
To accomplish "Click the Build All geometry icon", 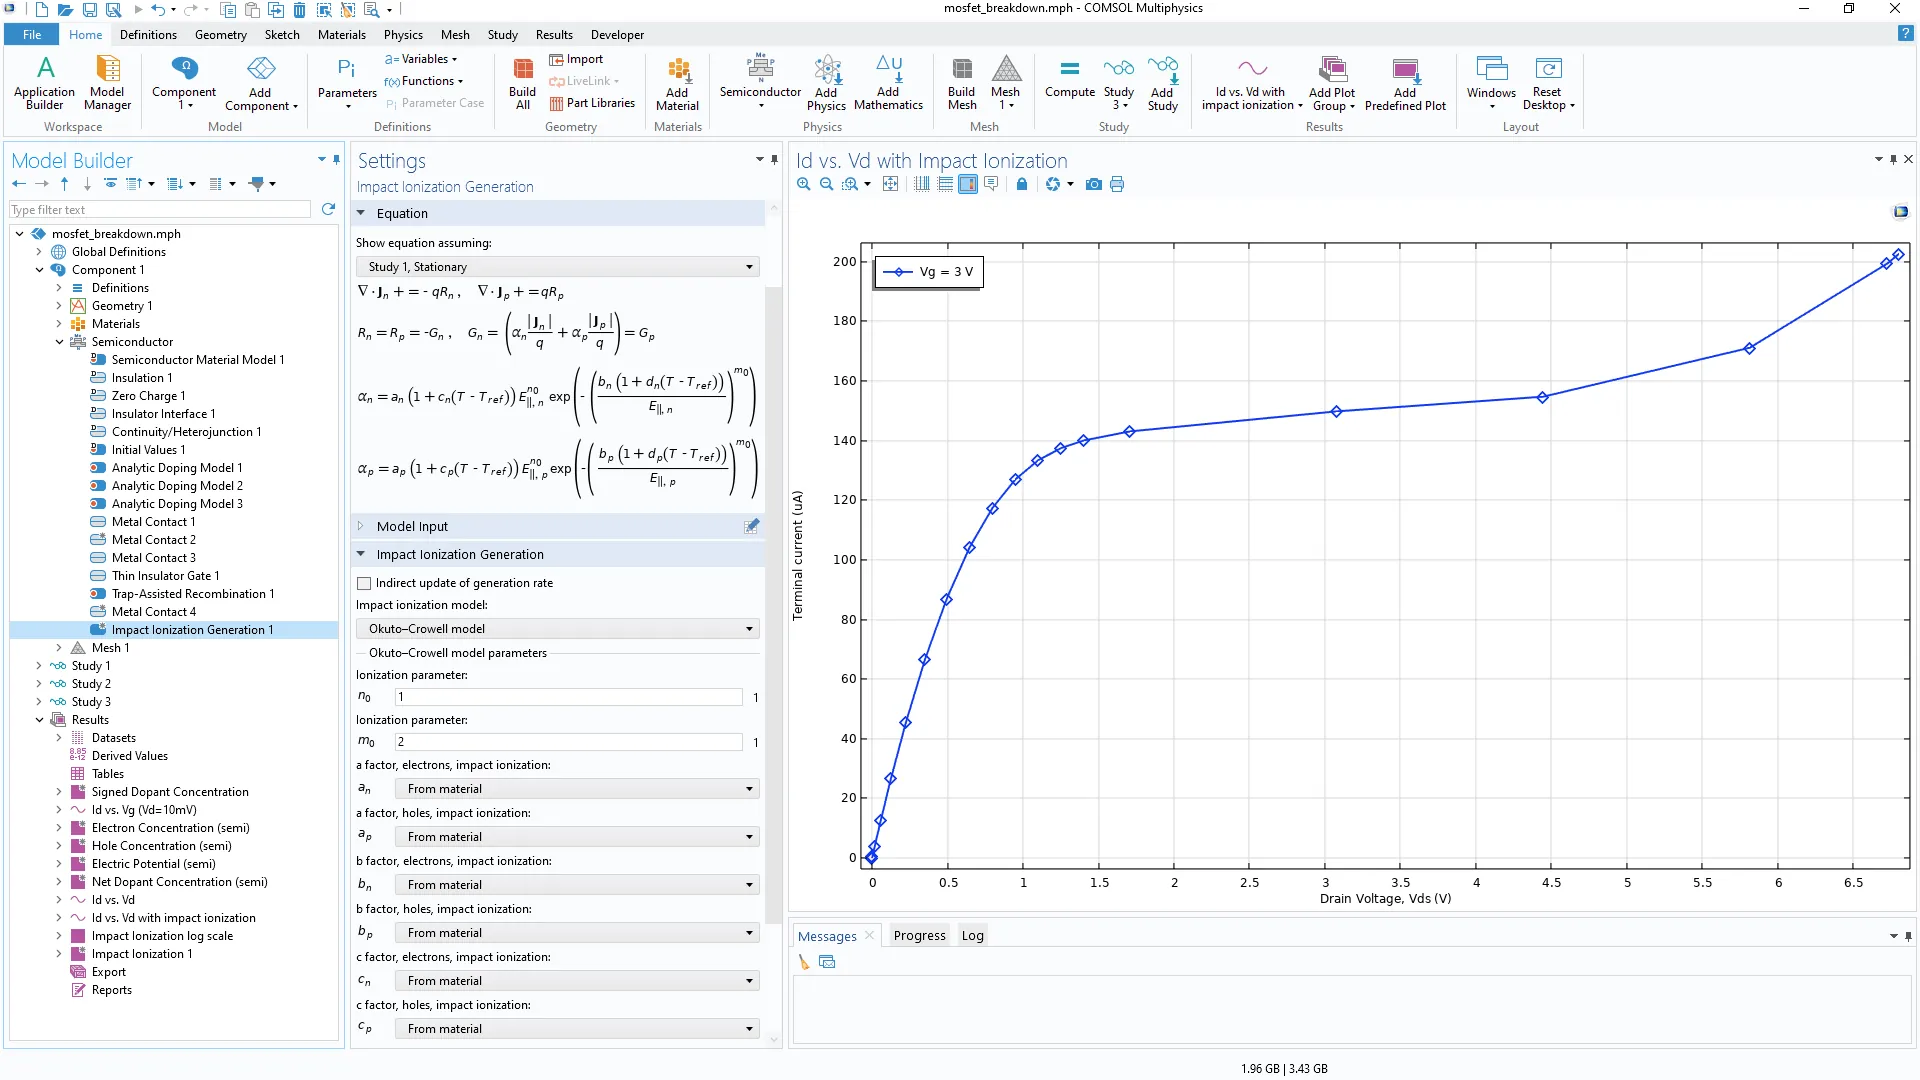I will (522, 82).
